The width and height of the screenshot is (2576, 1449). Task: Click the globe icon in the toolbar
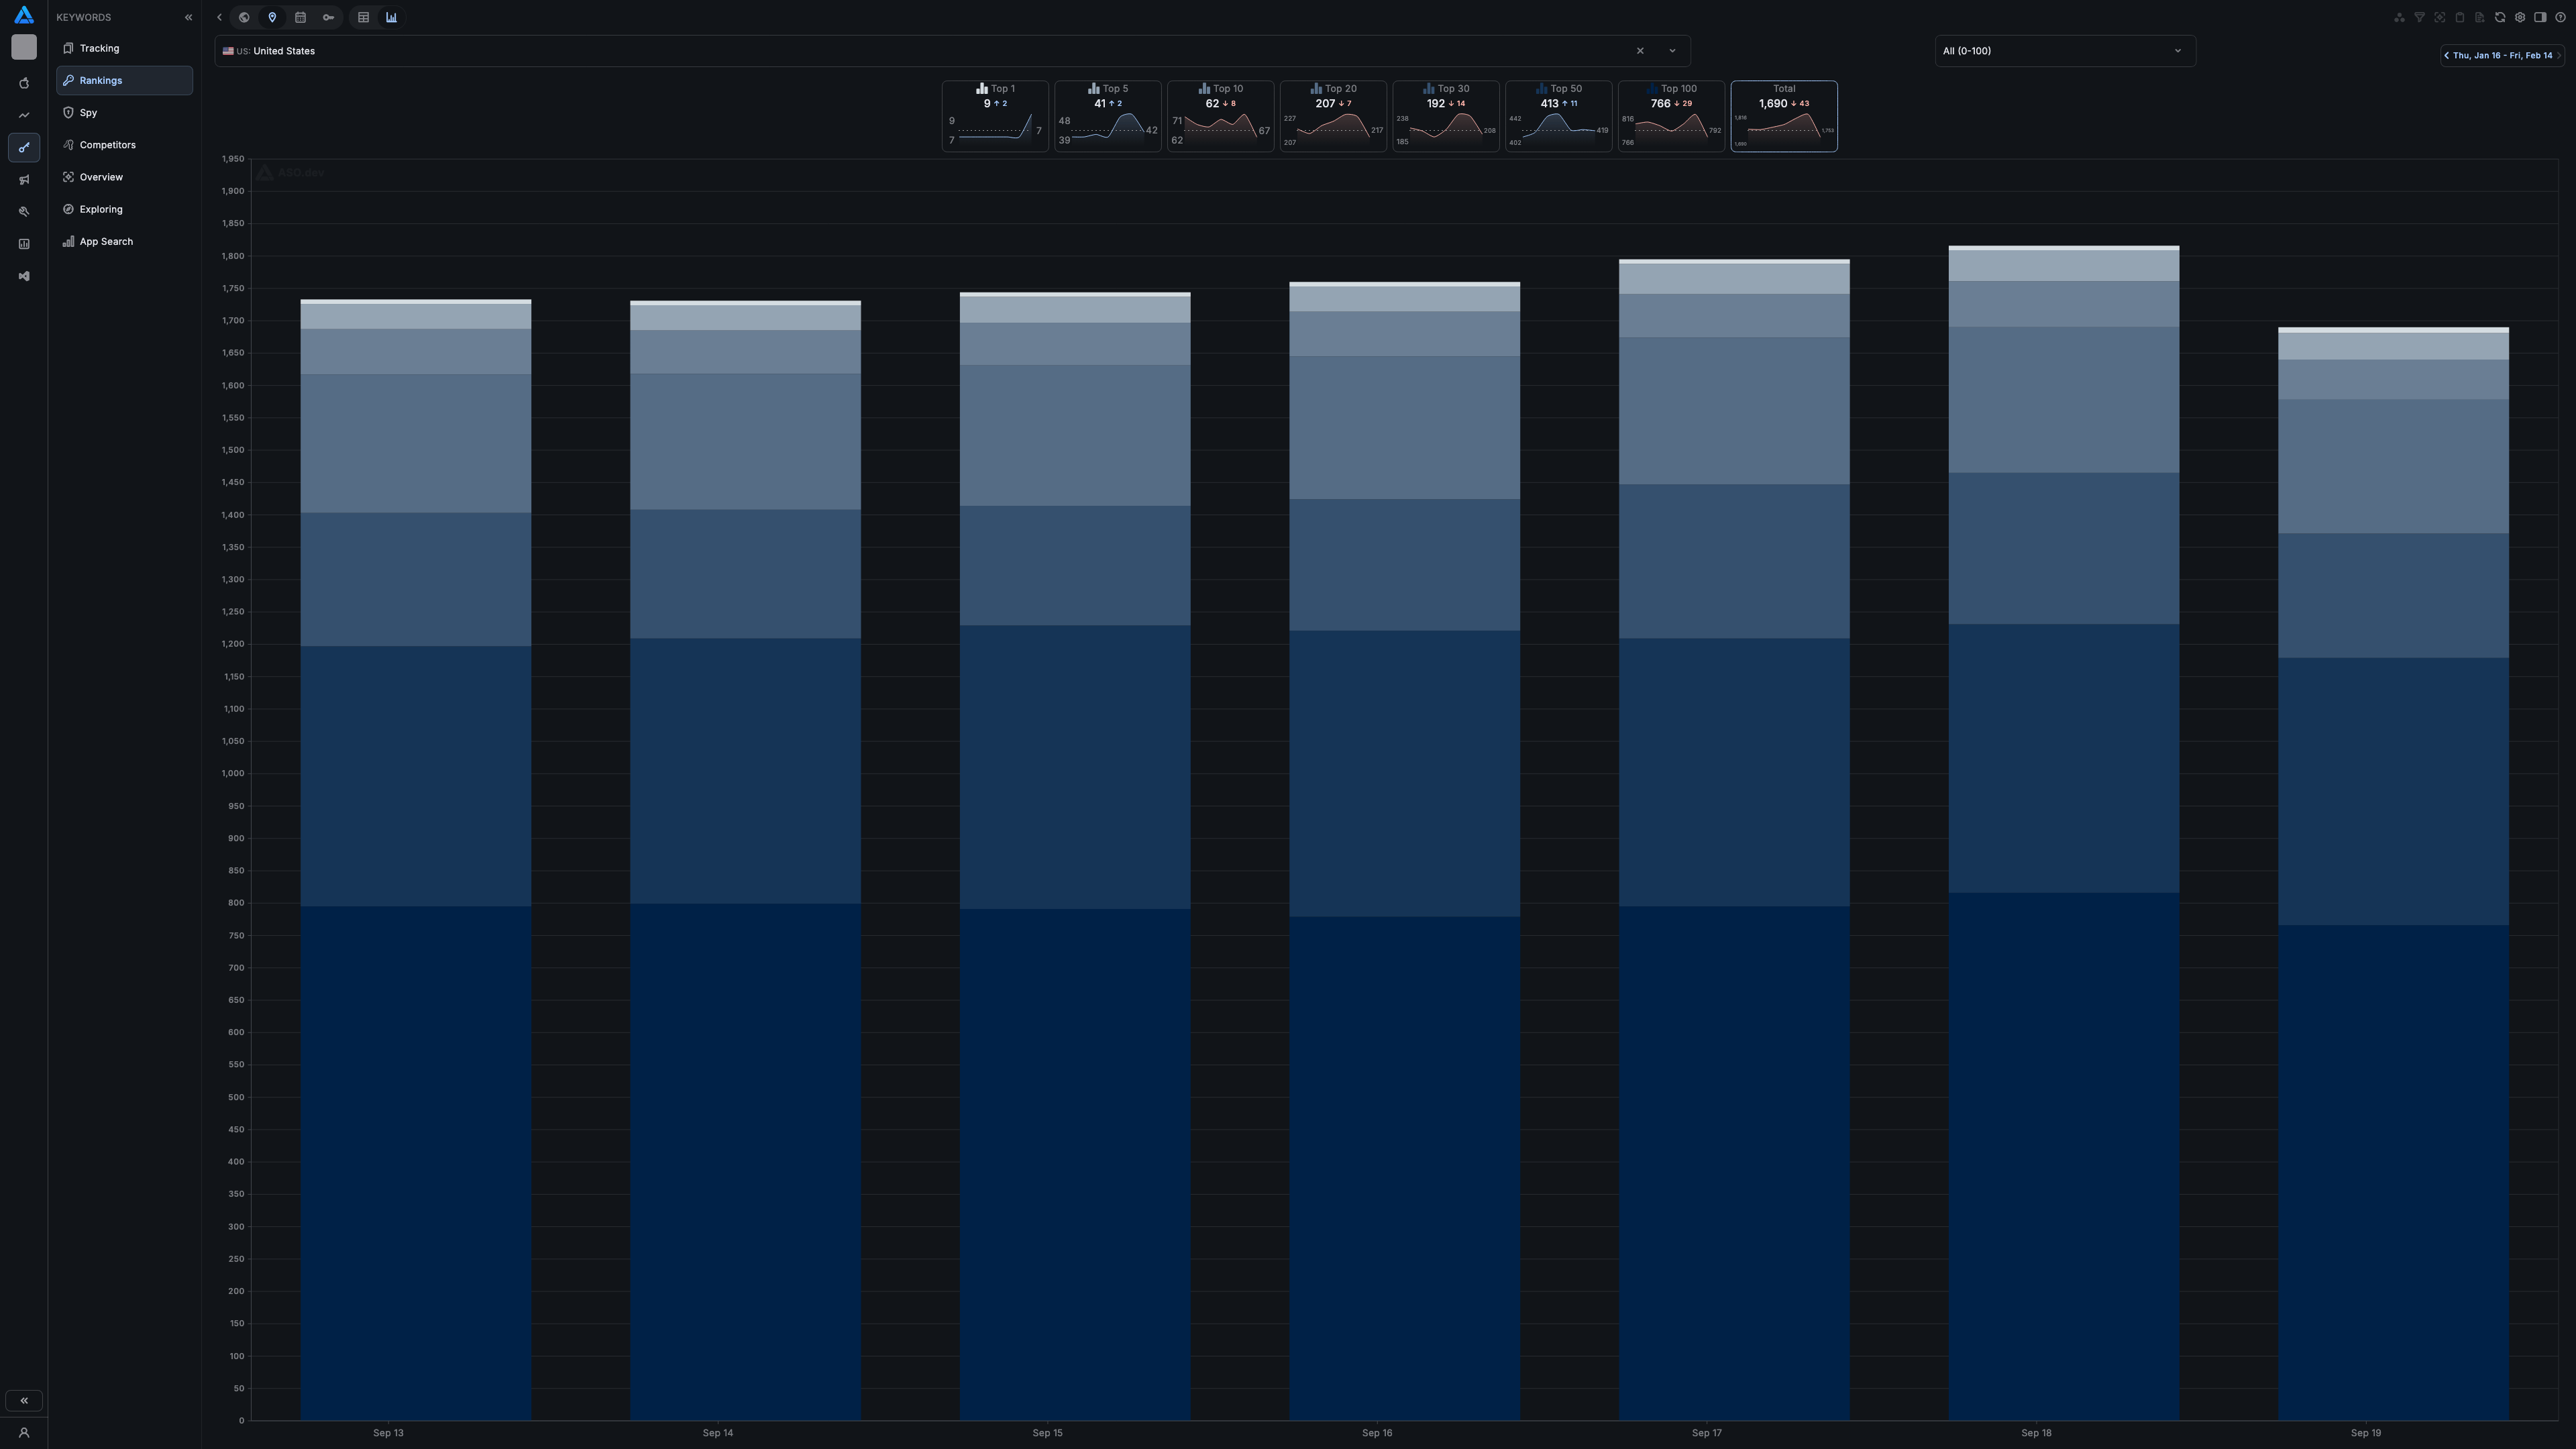[x=244, y=17]
